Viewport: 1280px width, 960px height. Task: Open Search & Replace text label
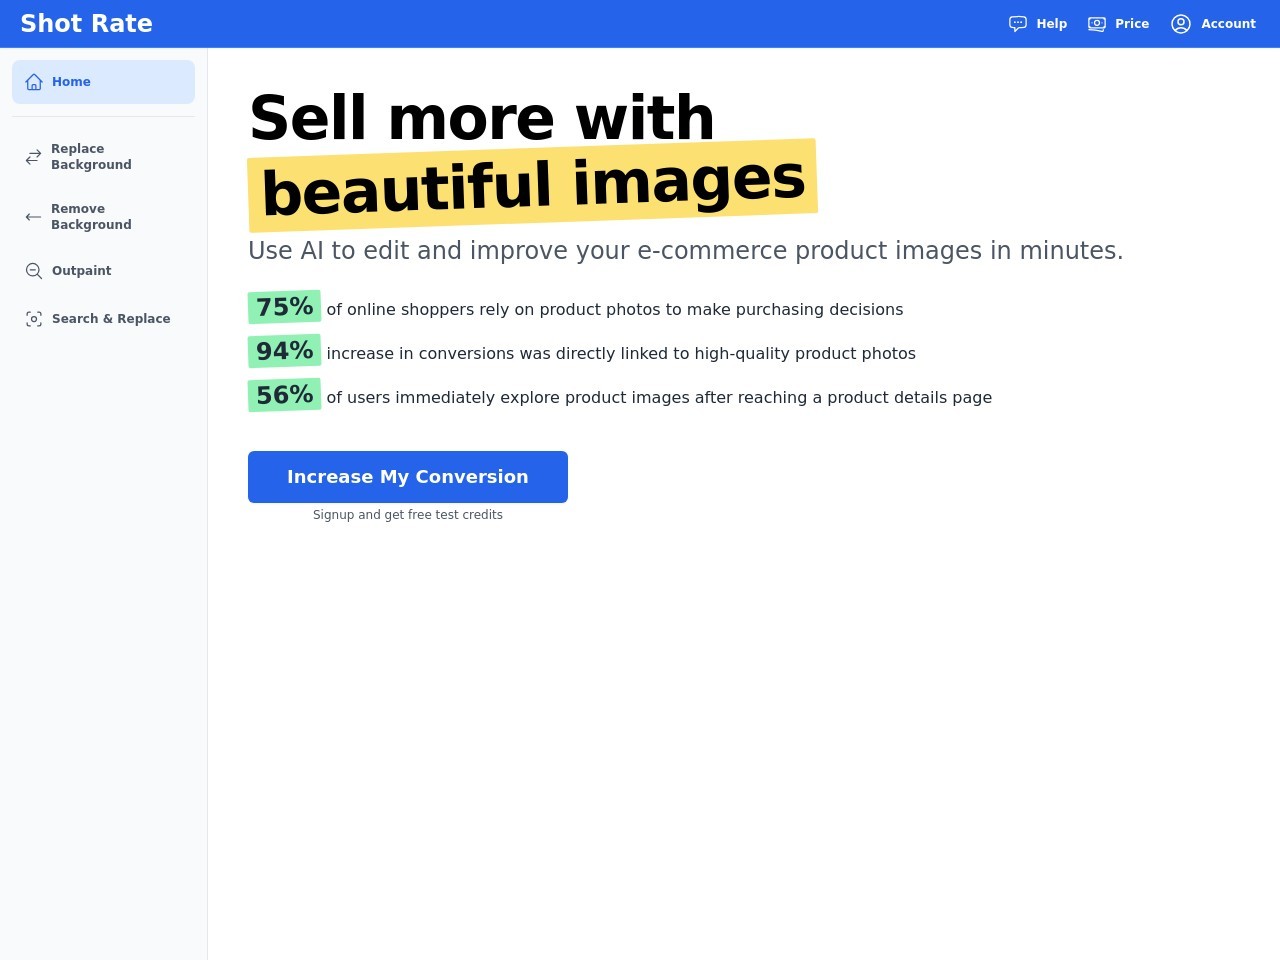[x=111, y=319]
